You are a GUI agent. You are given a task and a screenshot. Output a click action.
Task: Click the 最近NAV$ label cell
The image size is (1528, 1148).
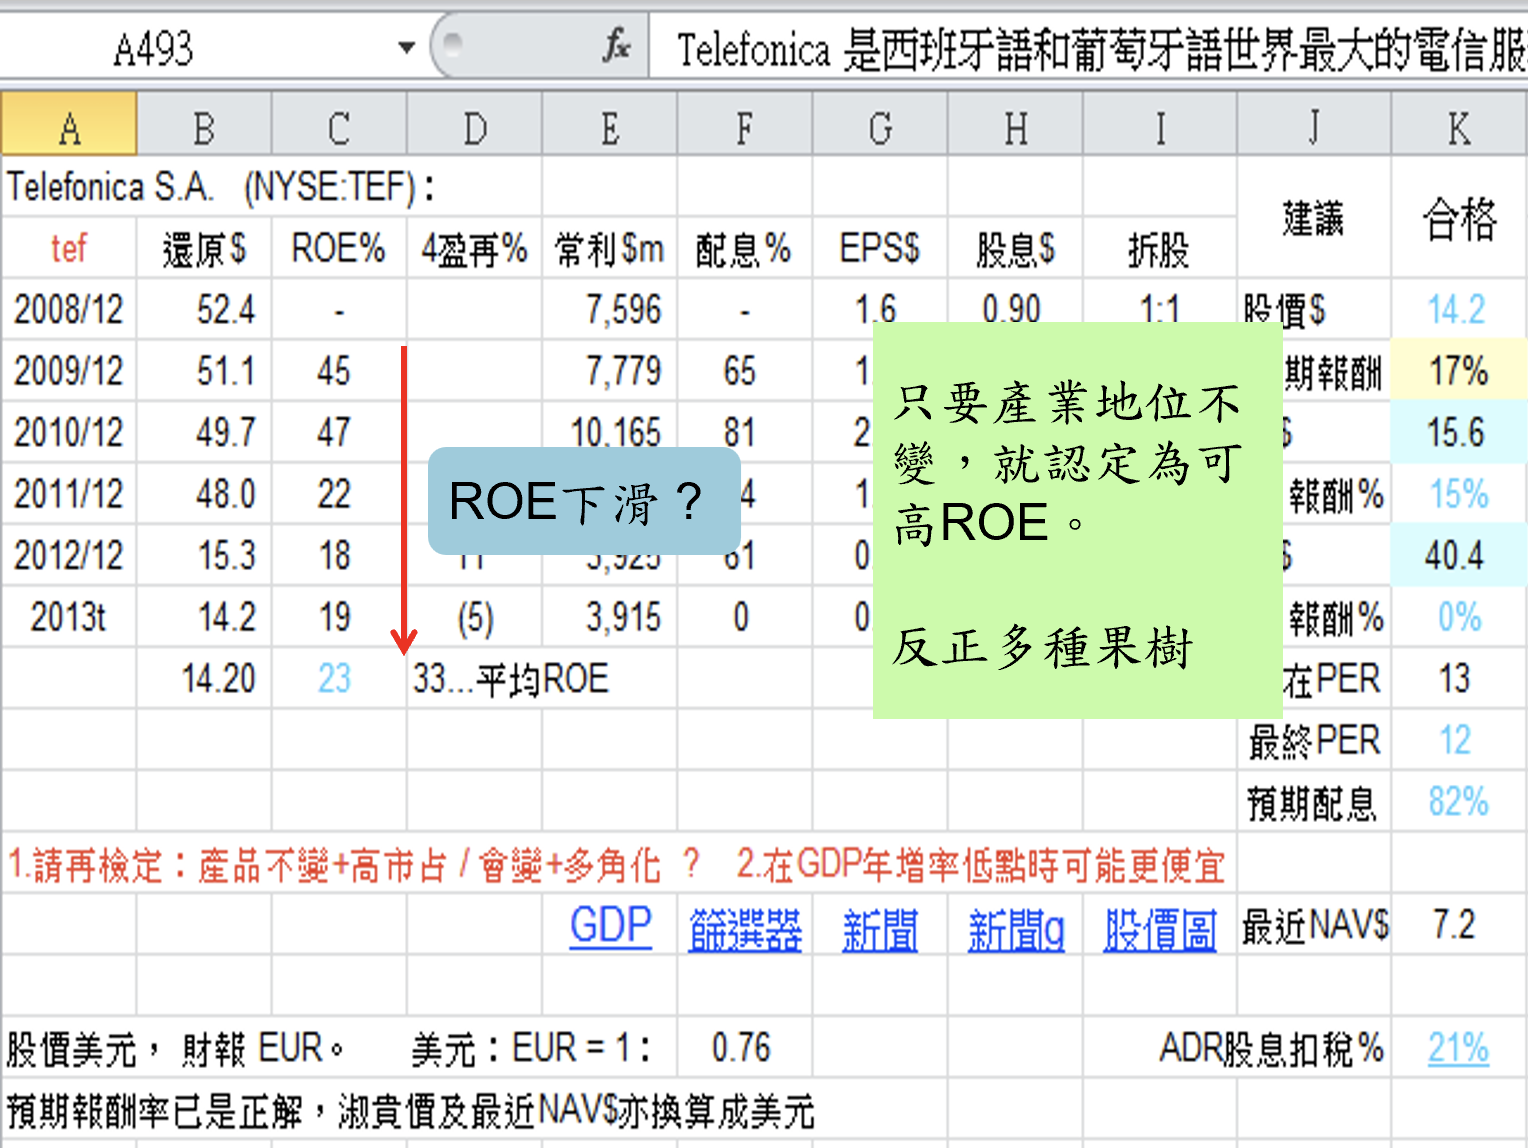(x=1315, y=925)
